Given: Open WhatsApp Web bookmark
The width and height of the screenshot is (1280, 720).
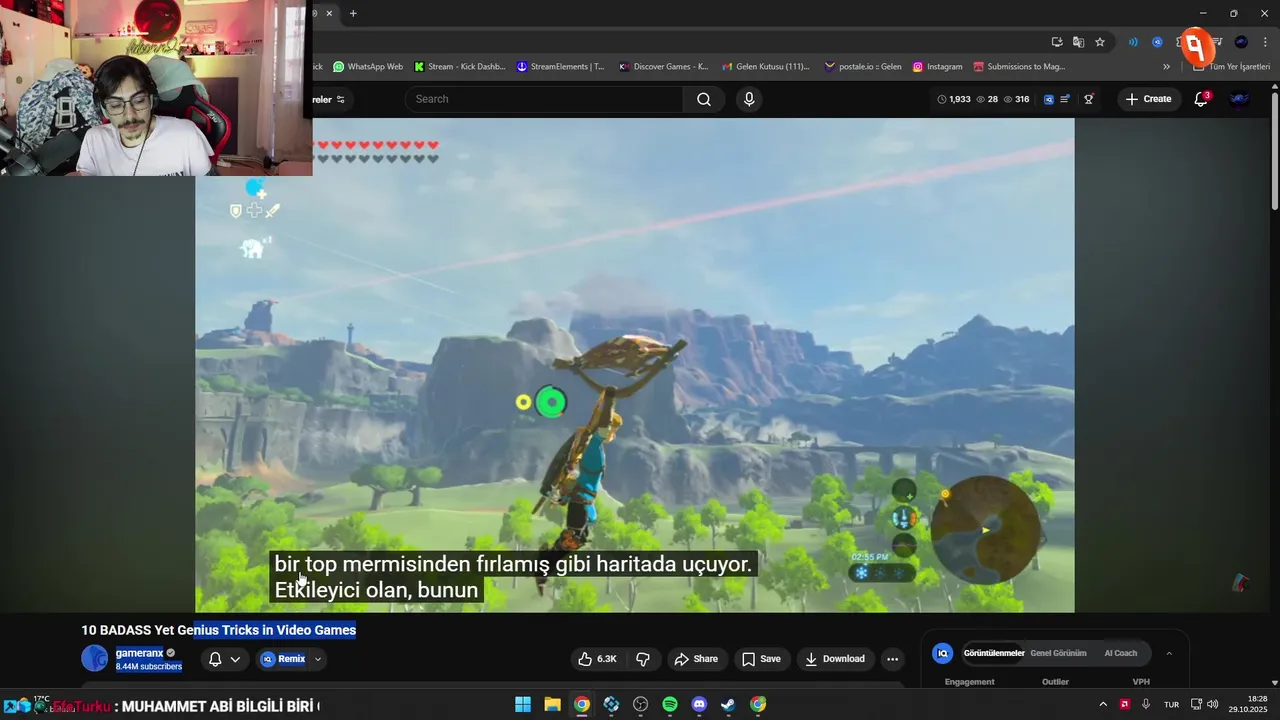Looking at the screenshot, I should (x=368, y=67).
